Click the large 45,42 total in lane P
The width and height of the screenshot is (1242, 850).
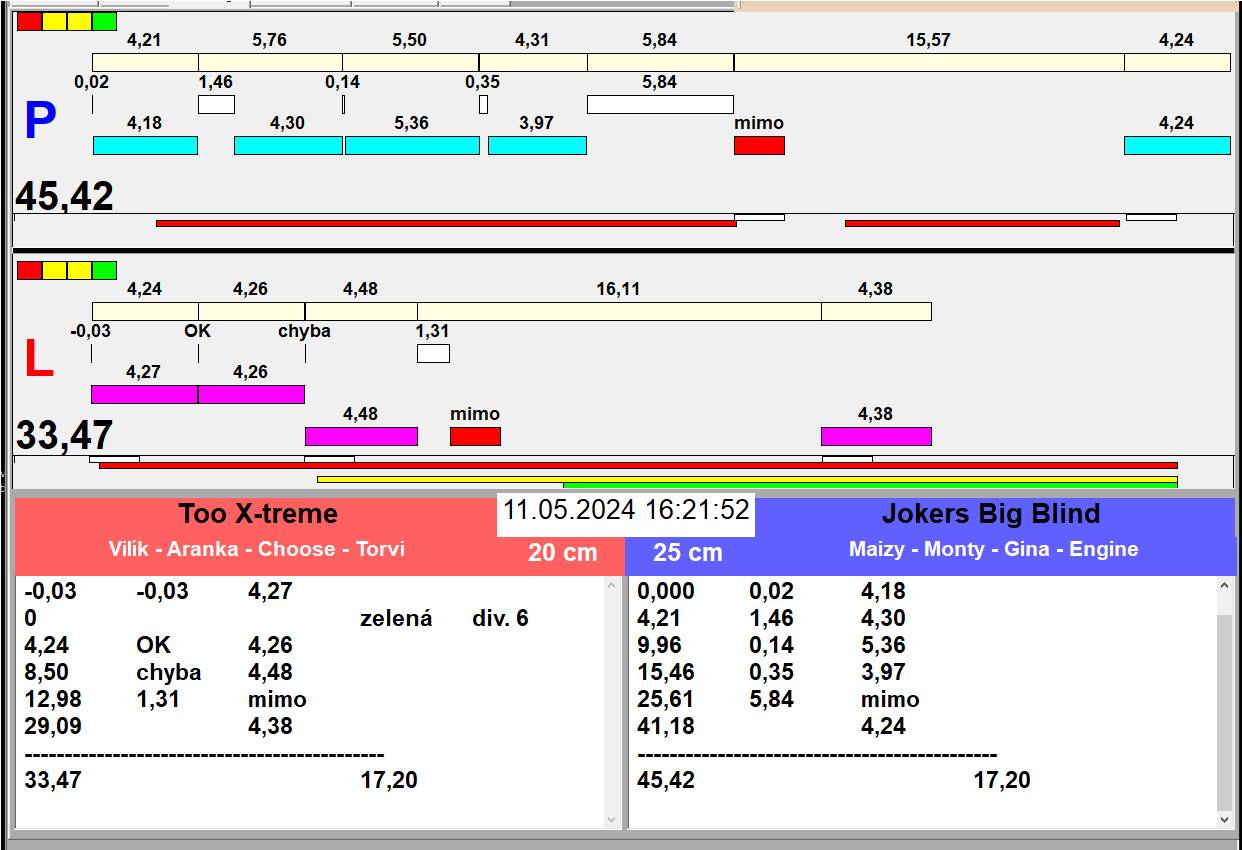point(64,196)
